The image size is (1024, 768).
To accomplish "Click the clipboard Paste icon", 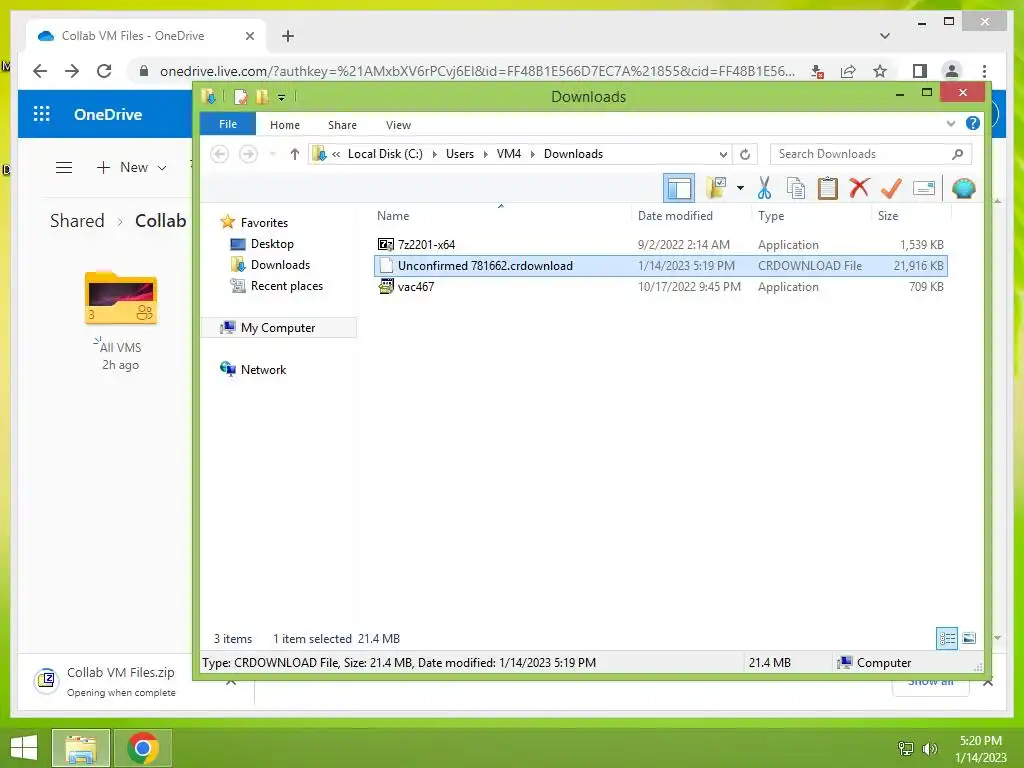I will pos(827,188).
